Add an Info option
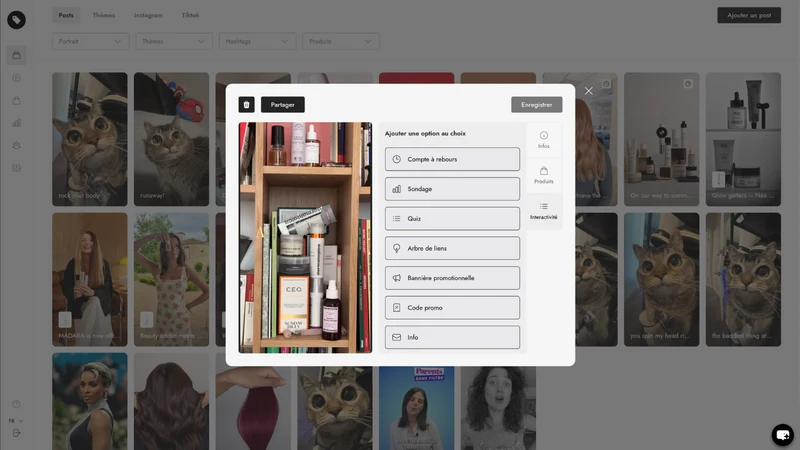This screenshot has width=800, height=450. click(x=453, y=337)
